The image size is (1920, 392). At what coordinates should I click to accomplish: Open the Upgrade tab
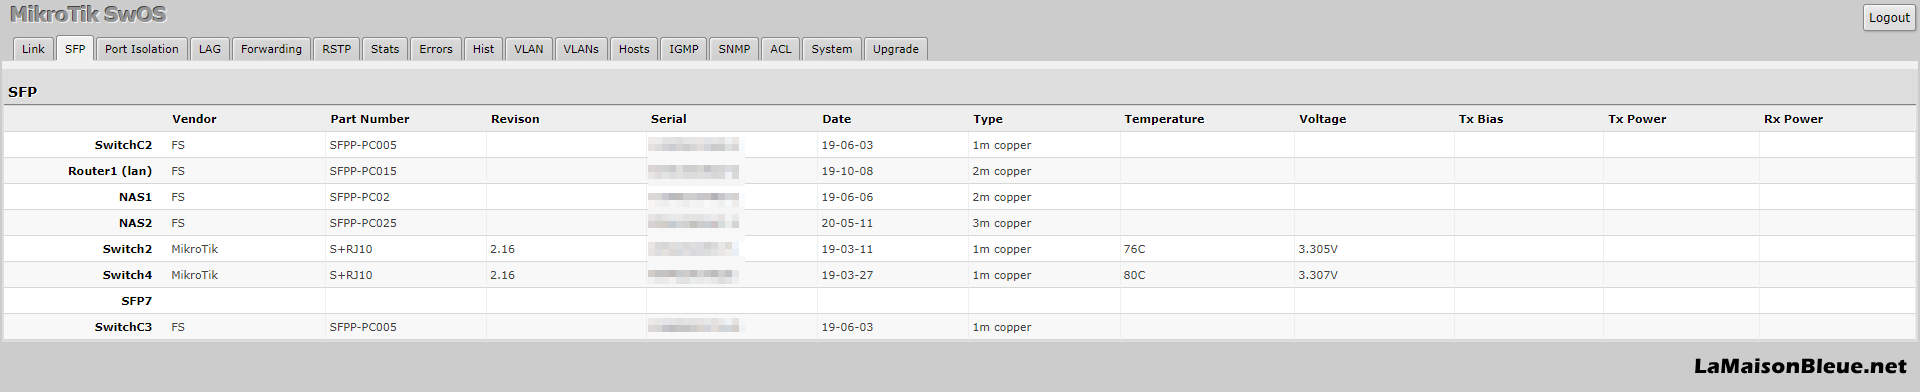896,49
